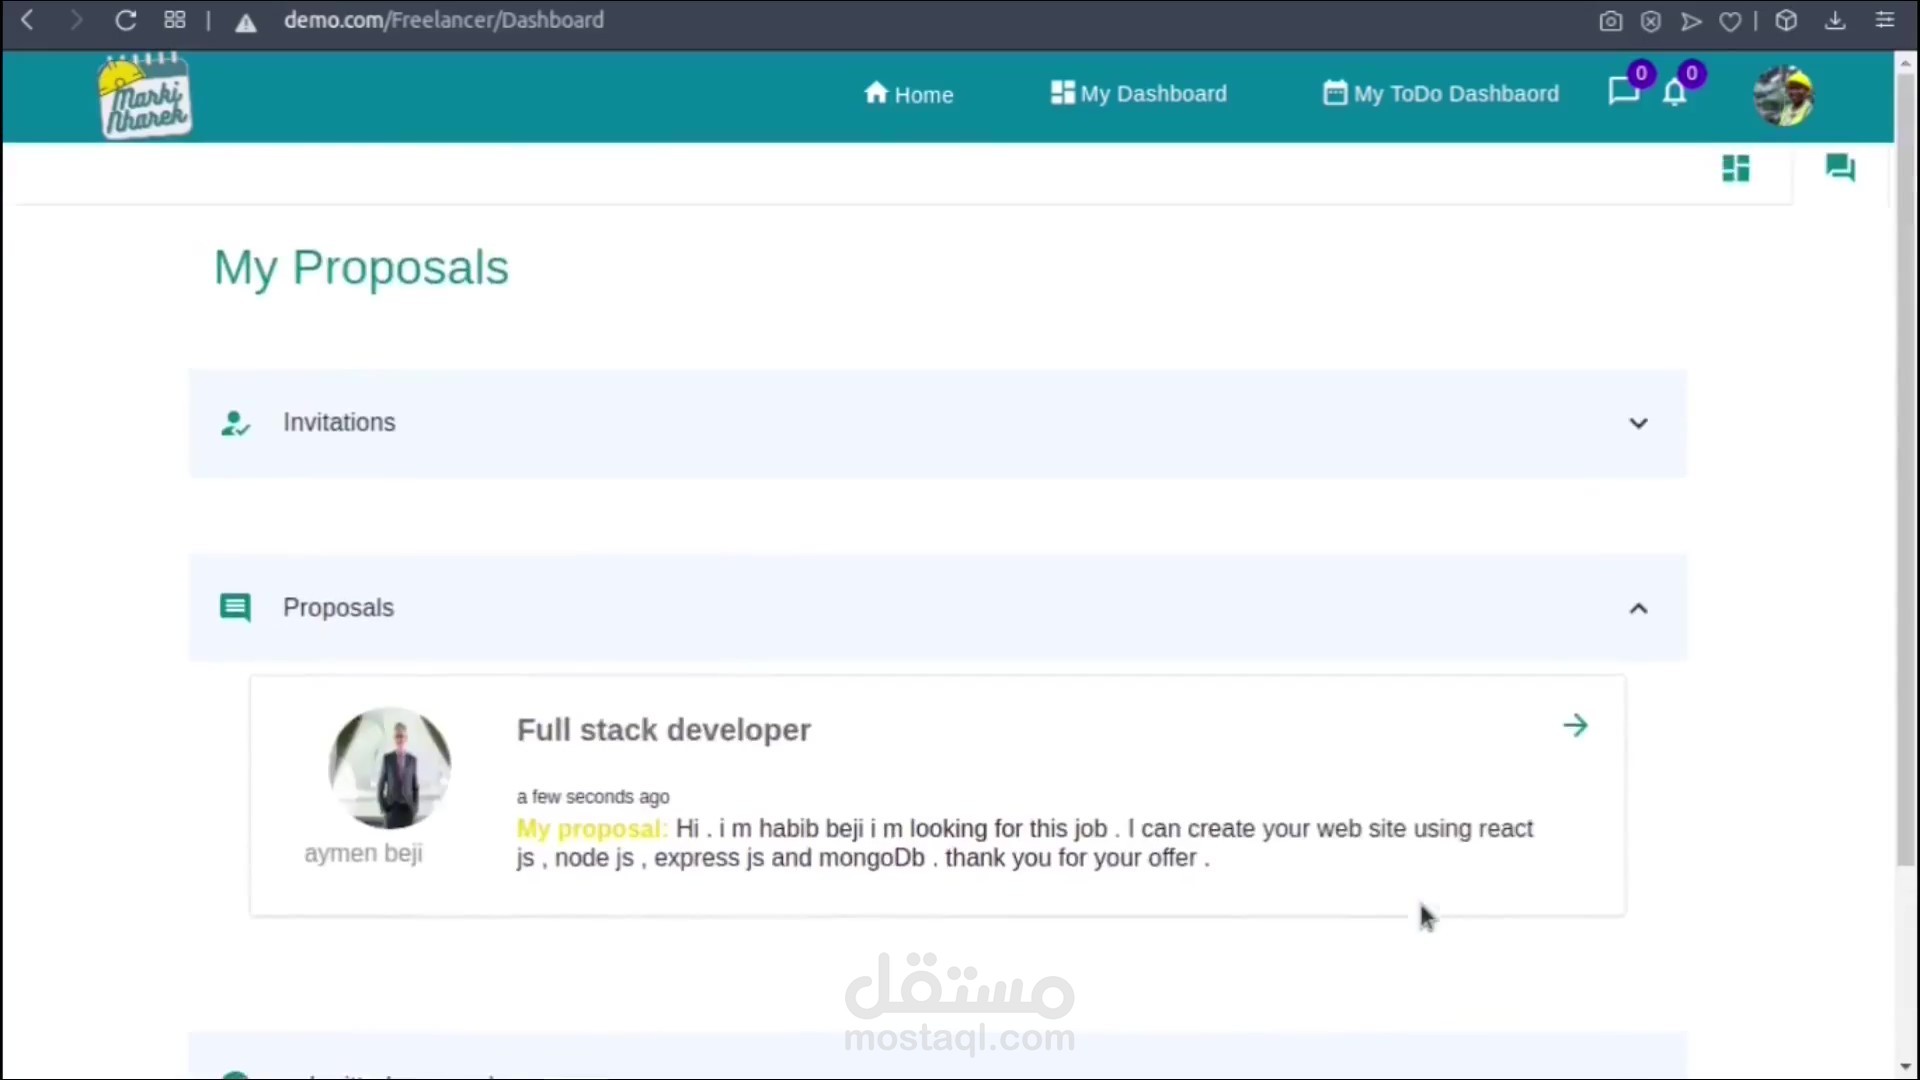The height and width of the screenshot is (1080, 1920).
Task: Open the Full stack developer proposal title
Action: [x=663, y=730]
